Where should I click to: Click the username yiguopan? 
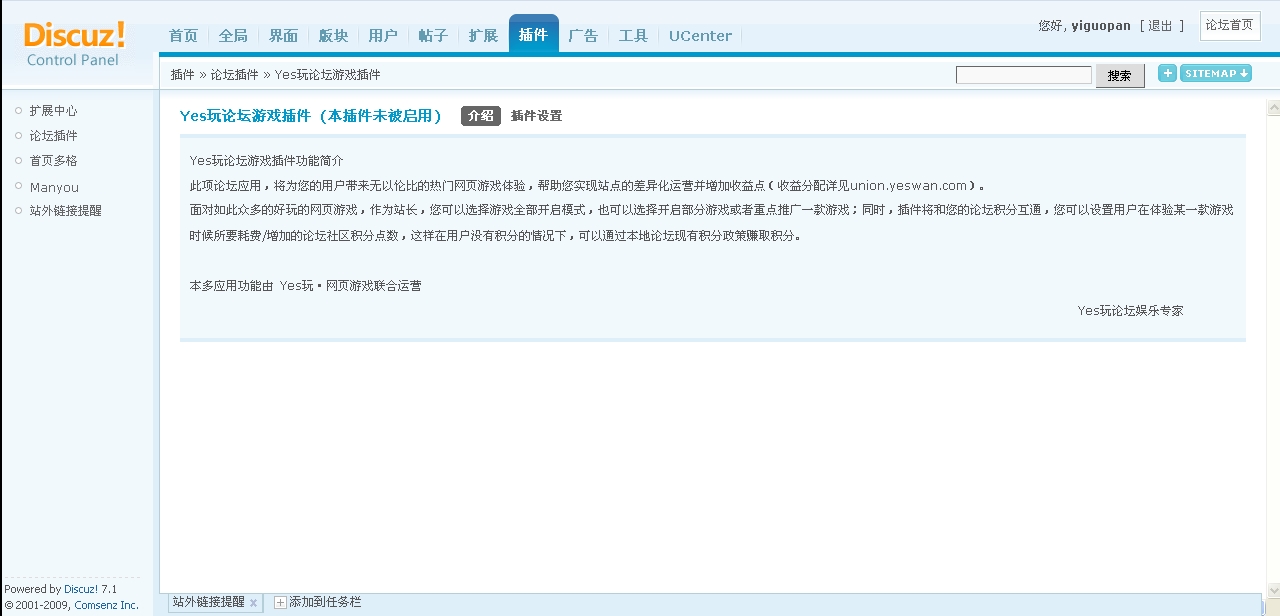[x=1101, y=26]
